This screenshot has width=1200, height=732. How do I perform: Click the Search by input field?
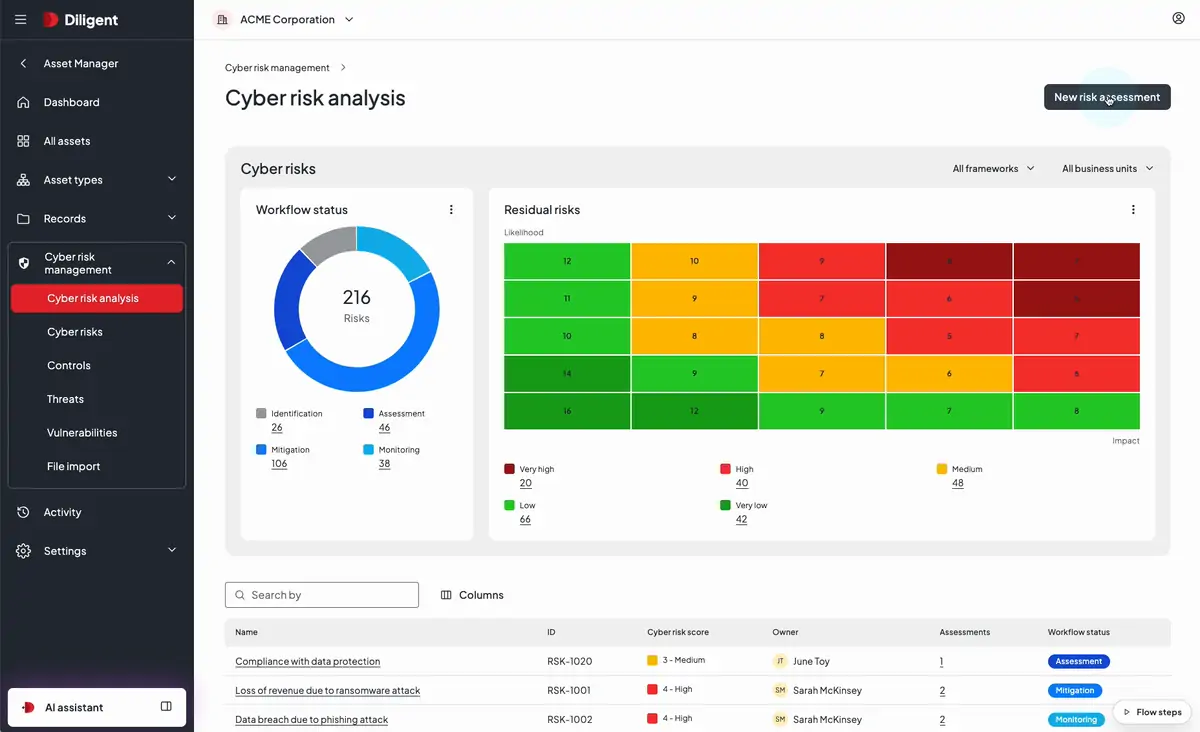tap(322, 595)
